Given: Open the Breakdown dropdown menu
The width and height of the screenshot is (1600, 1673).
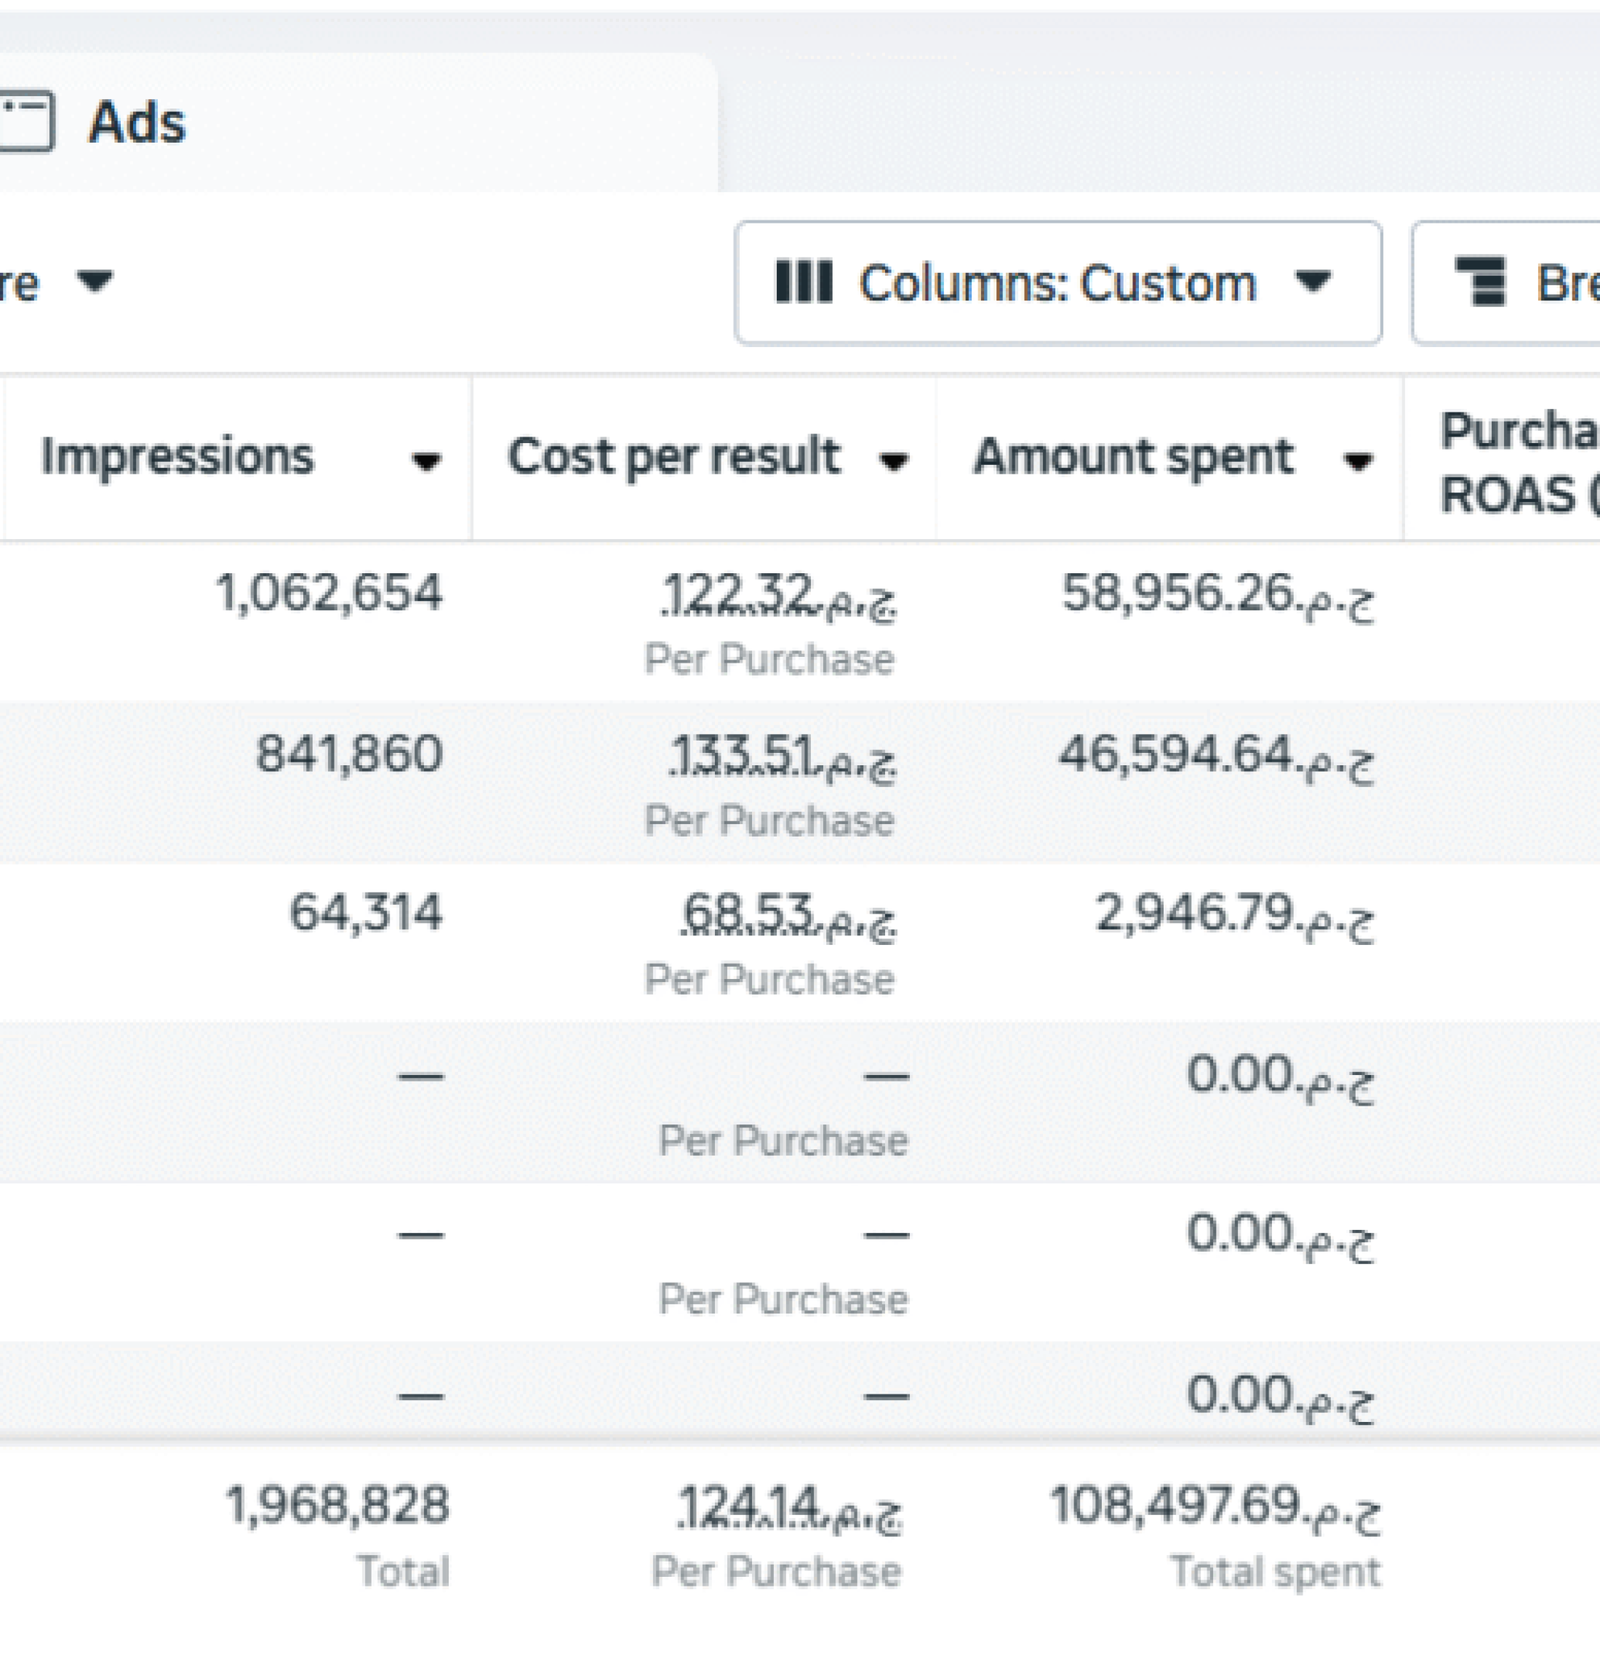Looking at the screenshot, I should click(1520, 283).
